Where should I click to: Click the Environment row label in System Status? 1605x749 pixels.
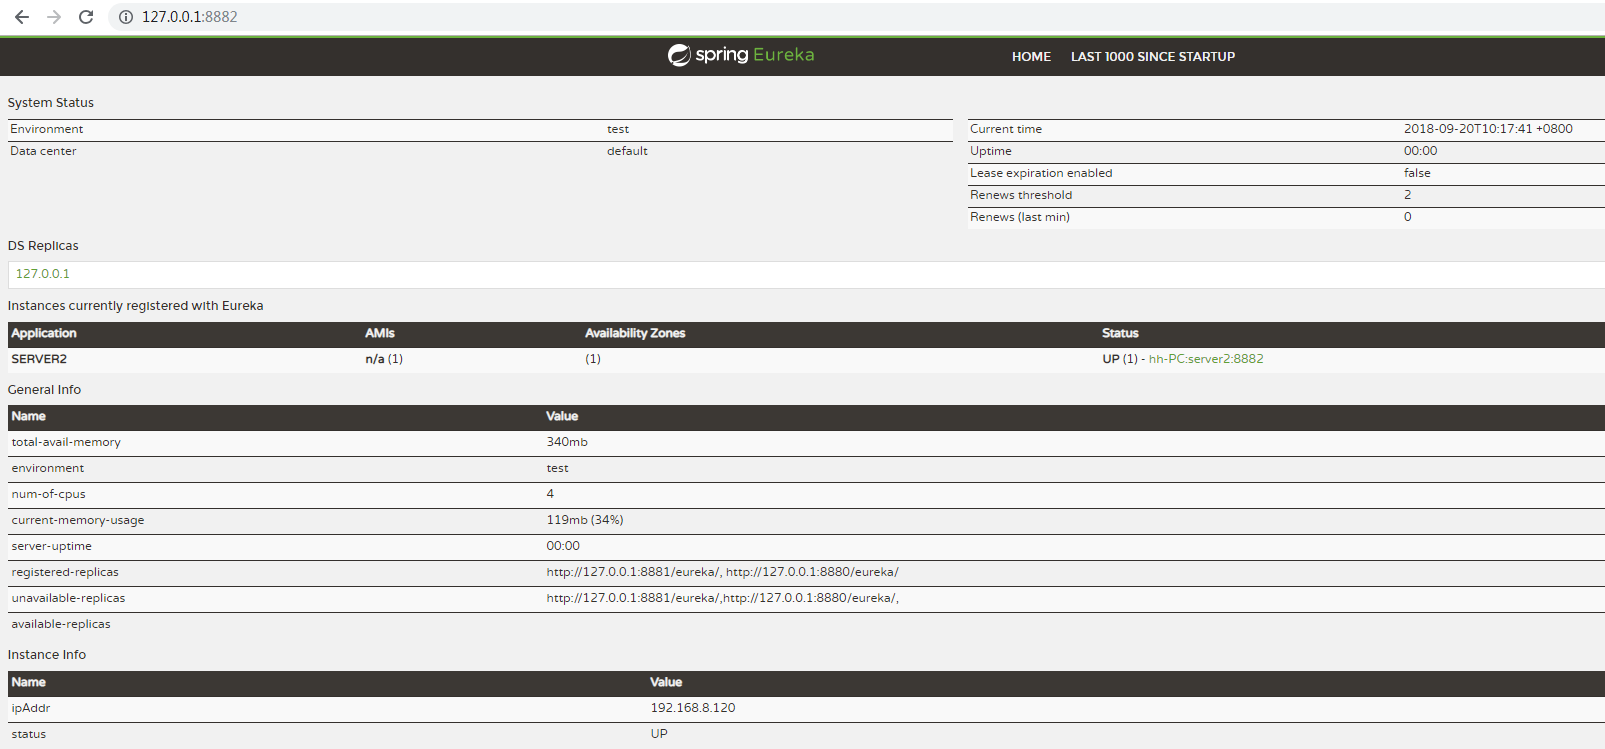pyautogui.click(x=47, y=129)
